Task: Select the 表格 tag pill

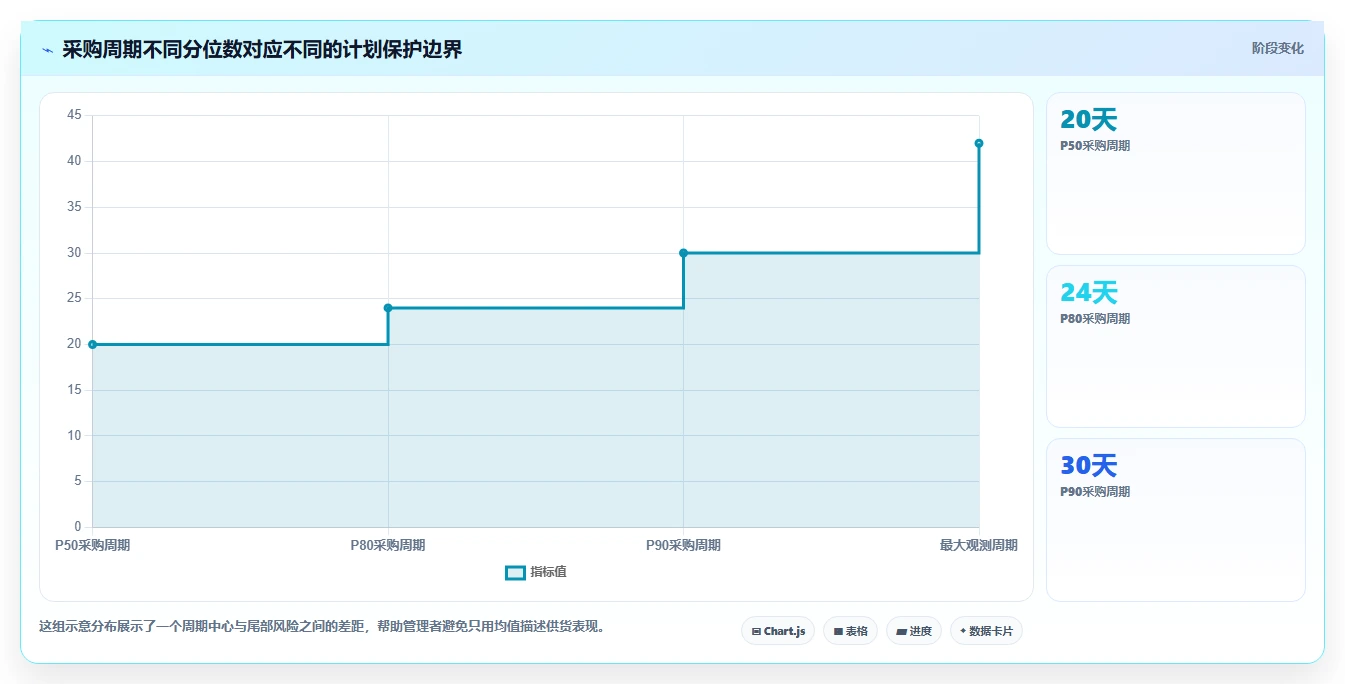Action: (x=850, y=631)
